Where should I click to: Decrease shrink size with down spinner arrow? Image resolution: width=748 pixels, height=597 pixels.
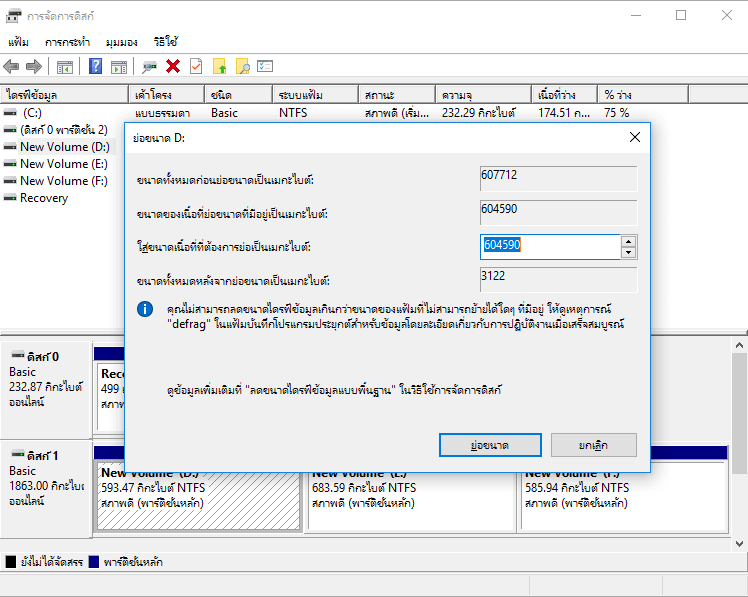point(629,253)
